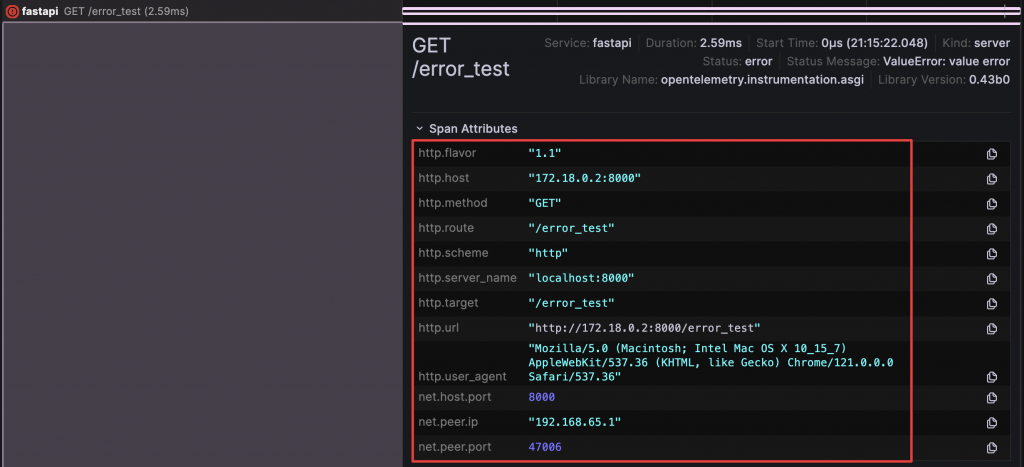Copy the http.server_name attribute value
Image resolution: width=1024 pixels, height=467 pixels.
[992, 279]
